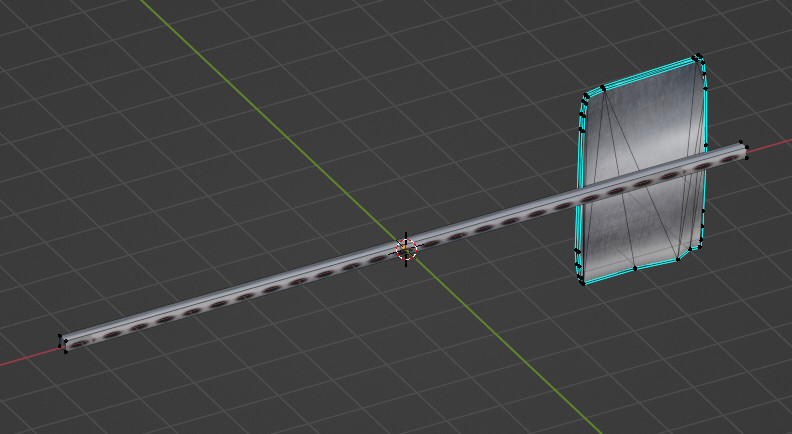Click the 3D cursor at the origin

pos(406,249)
